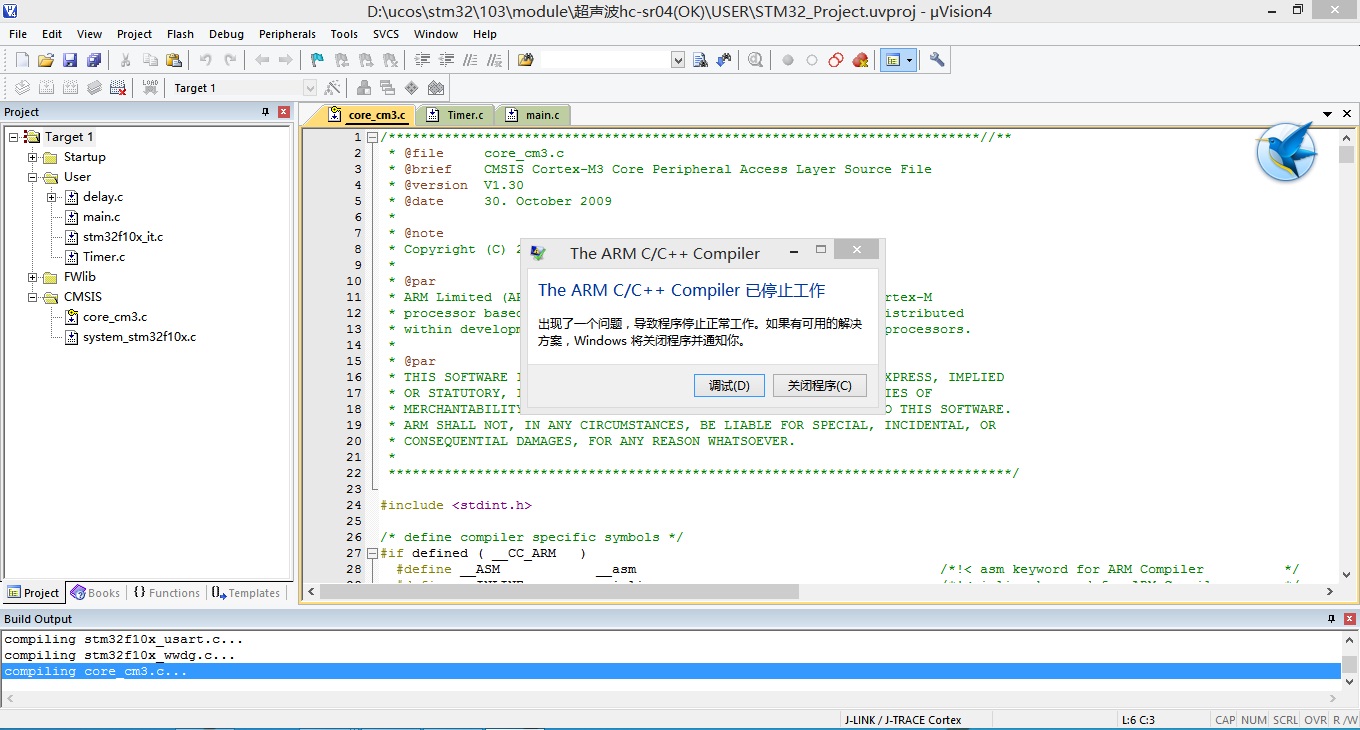Copy the selection to clipboard
This screenshot has width=1360, height=730.
(x=150, y=60)
